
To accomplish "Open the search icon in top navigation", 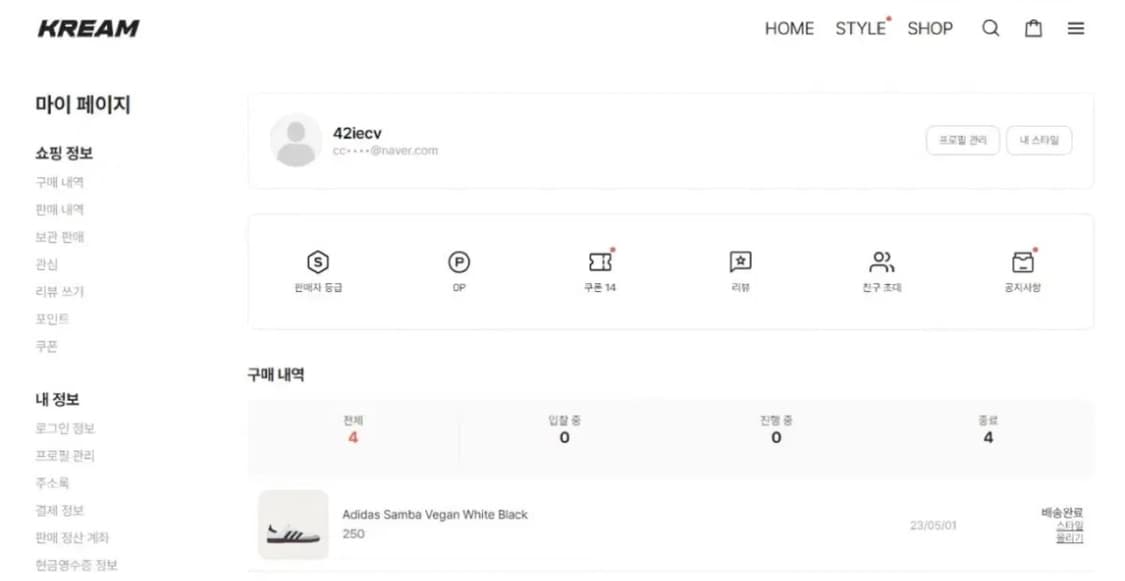I will coord(990,28).
